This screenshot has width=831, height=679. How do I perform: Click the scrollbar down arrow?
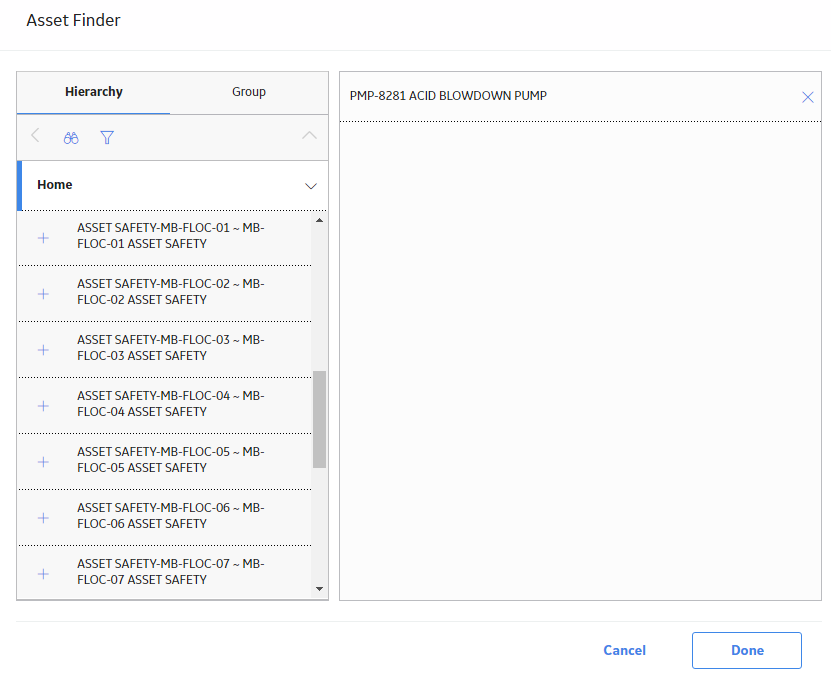coord(319,589)
